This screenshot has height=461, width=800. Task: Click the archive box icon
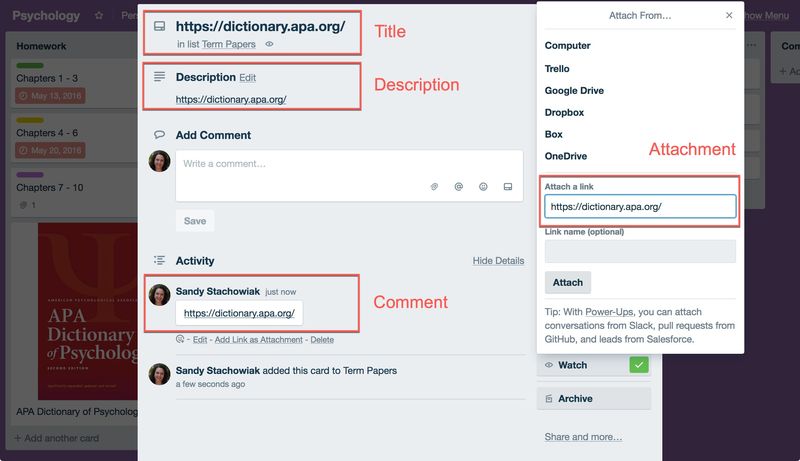pos(549,398)
